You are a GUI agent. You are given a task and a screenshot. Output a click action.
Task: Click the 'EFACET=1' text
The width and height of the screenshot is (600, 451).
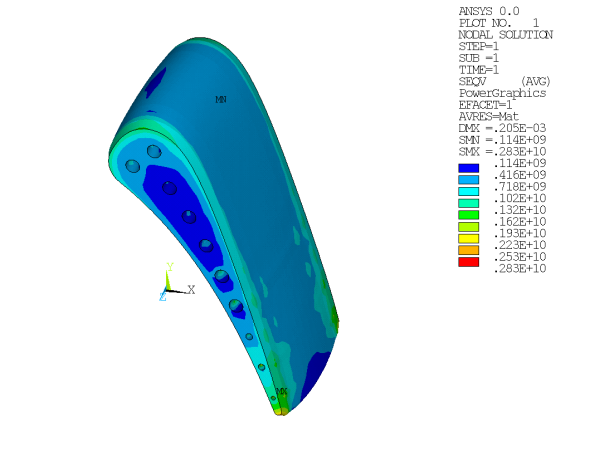click(x=485, y=105)
